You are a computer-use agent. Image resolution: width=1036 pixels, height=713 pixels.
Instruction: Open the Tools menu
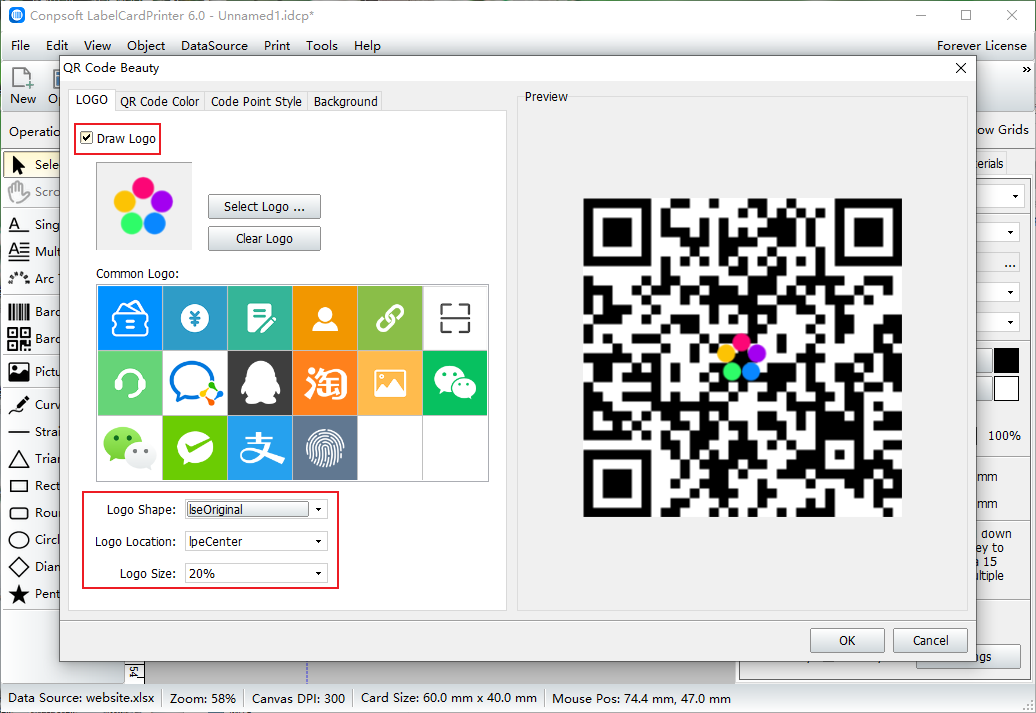pyautogui.click(x=322, y=46)
